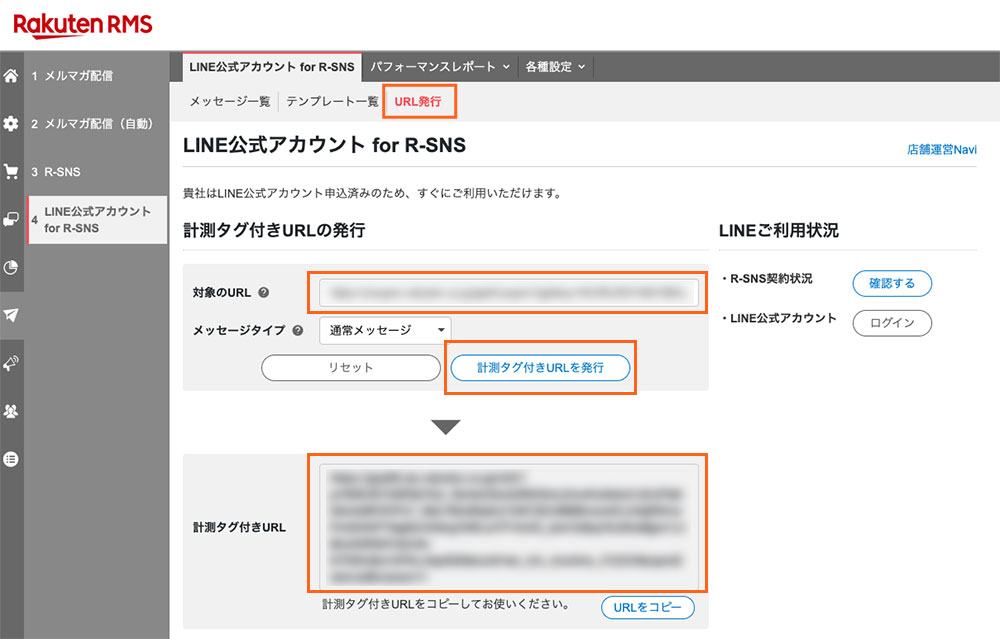Click the Rakuten RMS logo
This screenshot has height=639, width=1000.
click(83, 26)
